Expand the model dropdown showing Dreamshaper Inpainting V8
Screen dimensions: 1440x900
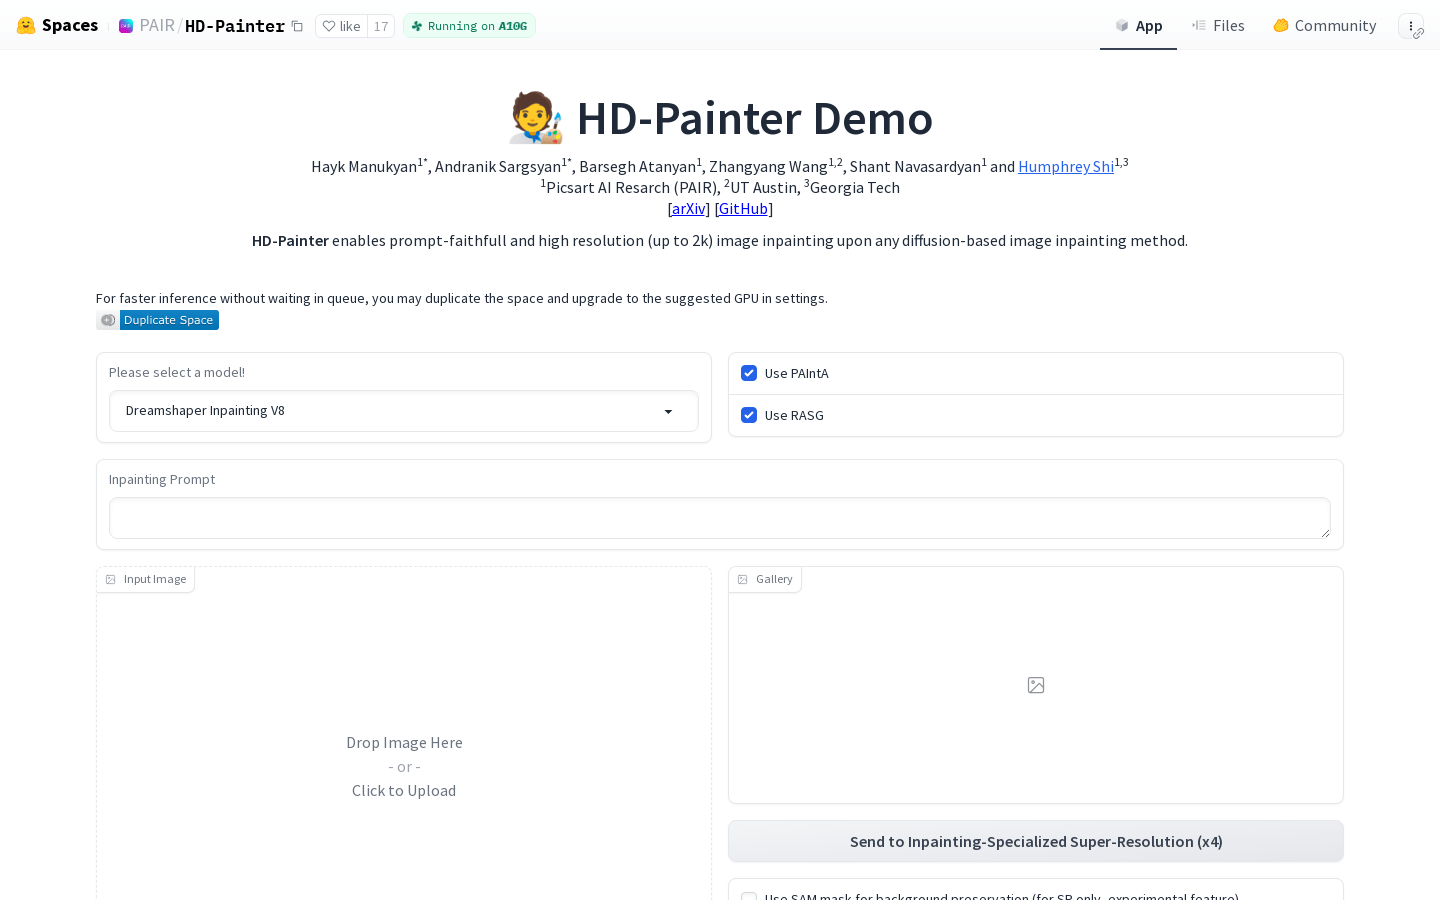(x=404, y=411)
